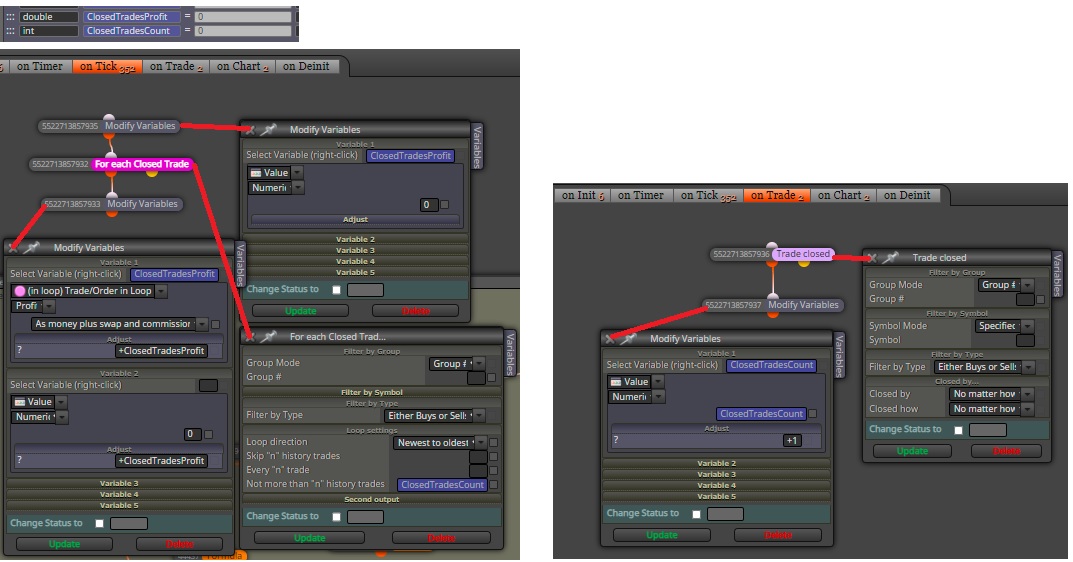1073x562 pixels.
Task: Toggle Change Status to checkbox in ClosedTradesCount panel
Action: click(x=696, y=513)
